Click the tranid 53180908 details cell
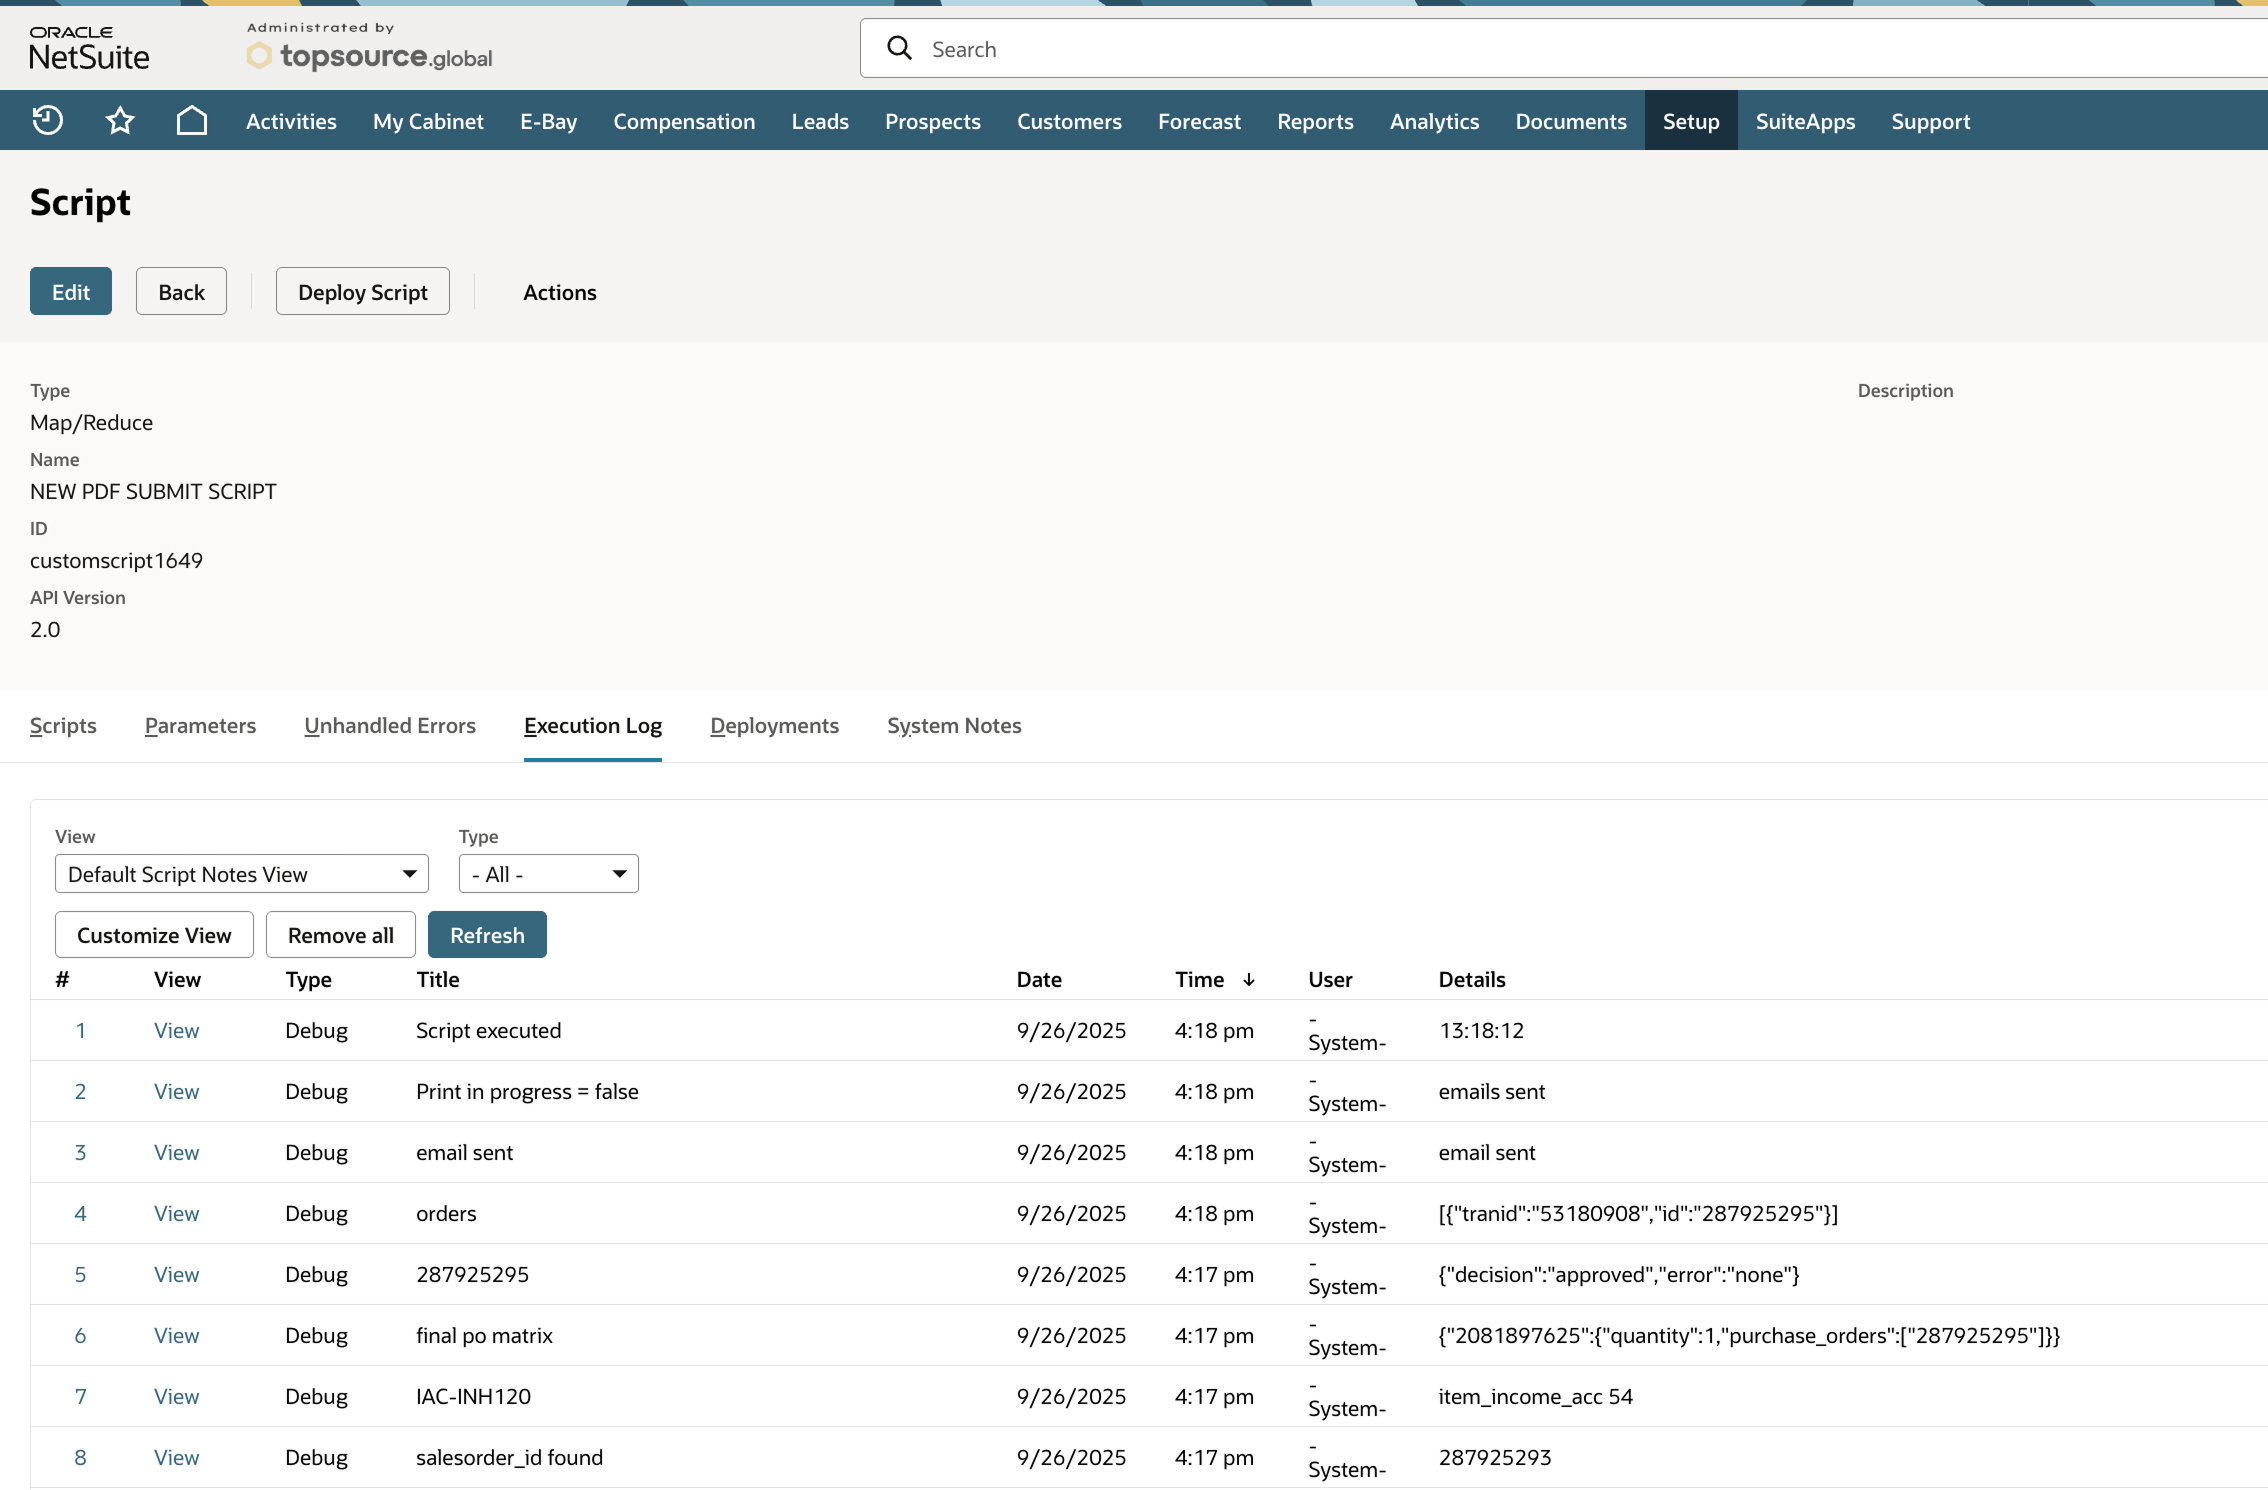Viewport: 2268px width, 1490px height. tap(1638, 1213)
